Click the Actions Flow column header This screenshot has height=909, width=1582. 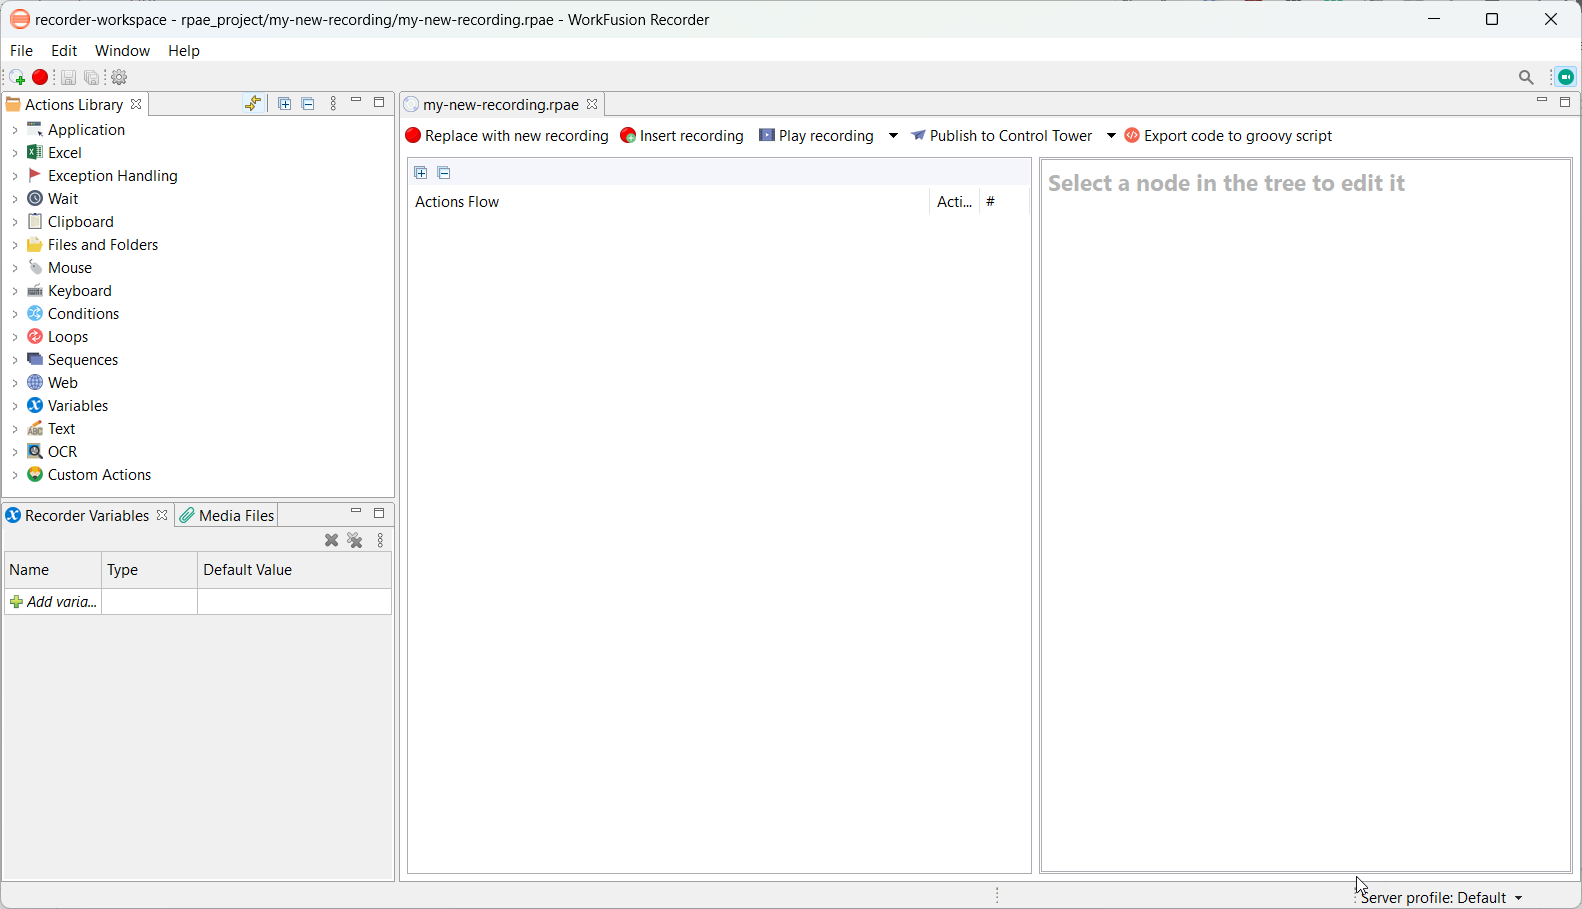coord(668,202)
